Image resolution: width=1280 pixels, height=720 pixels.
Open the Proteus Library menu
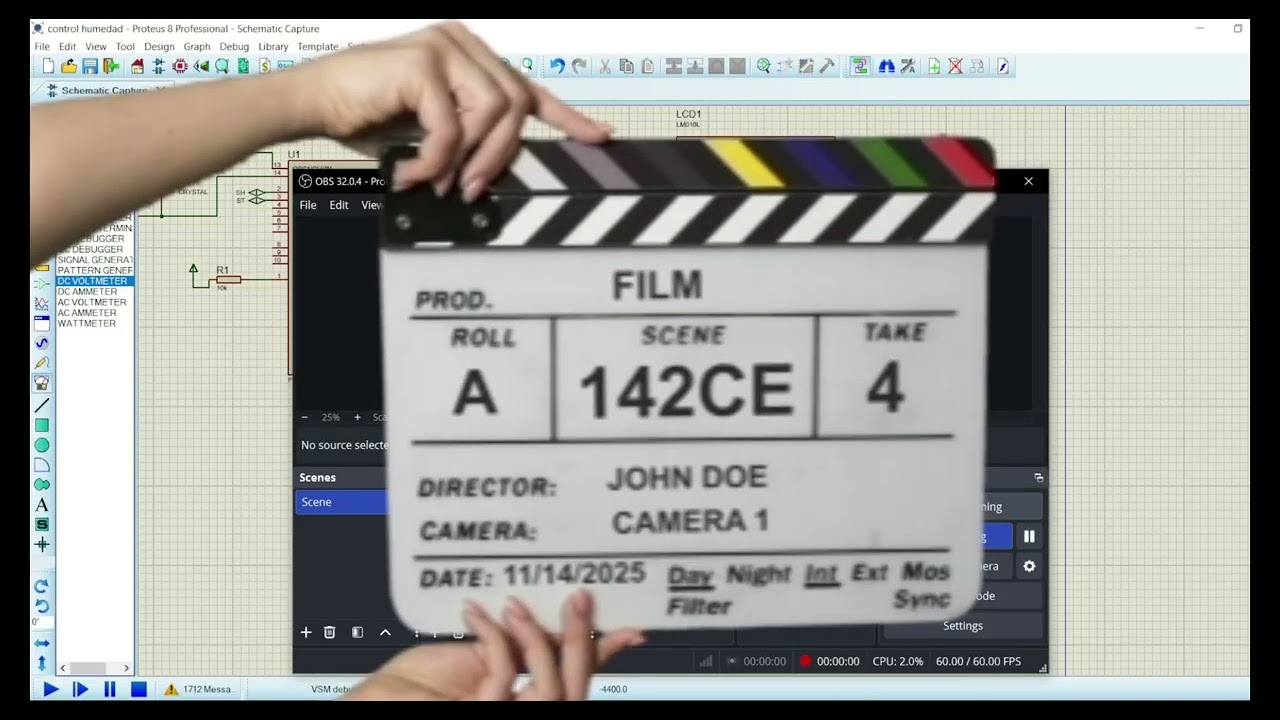tap(273, 47)
